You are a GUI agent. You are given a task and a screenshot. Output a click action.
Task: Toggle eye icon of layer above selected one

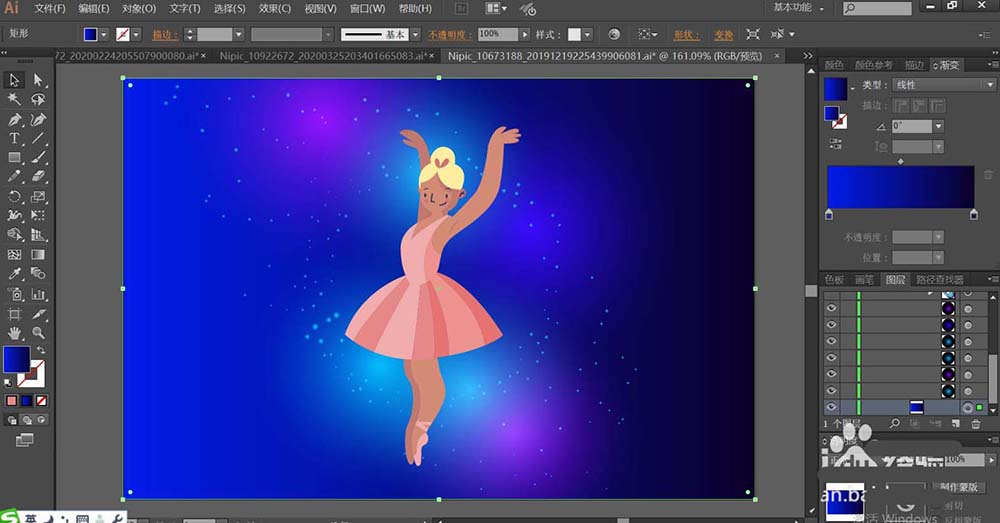point(831,390)
